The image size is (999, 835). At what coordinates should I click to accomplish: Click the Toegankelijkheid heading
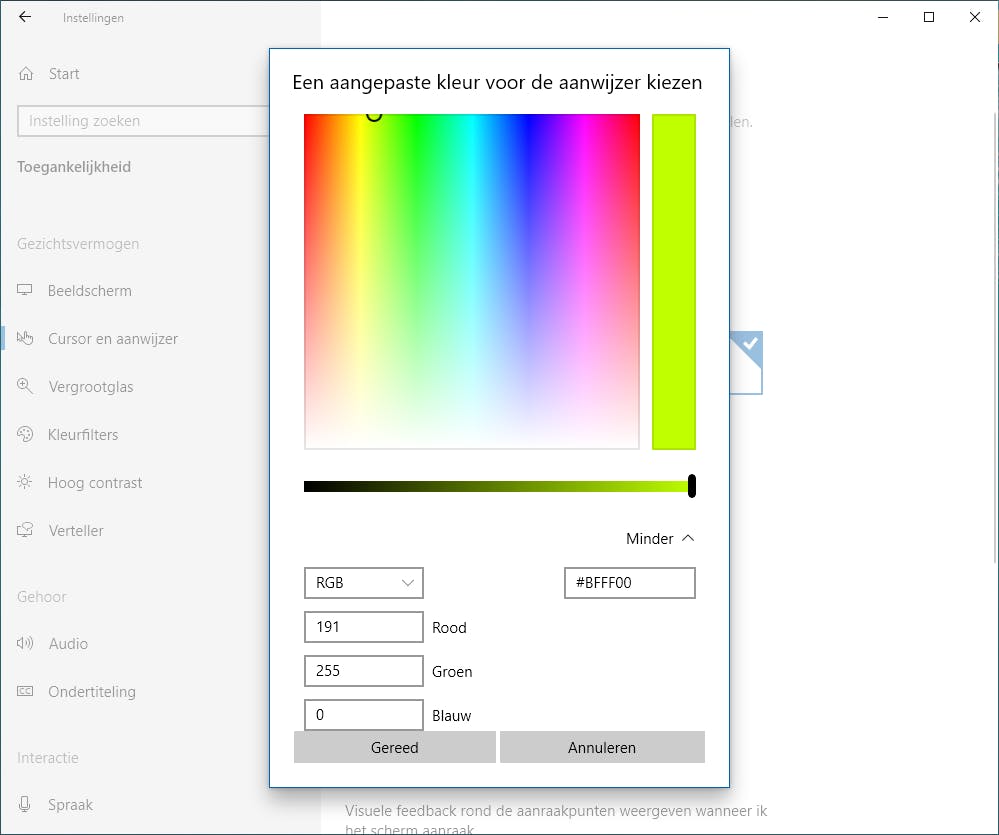(x=74, y=167)
